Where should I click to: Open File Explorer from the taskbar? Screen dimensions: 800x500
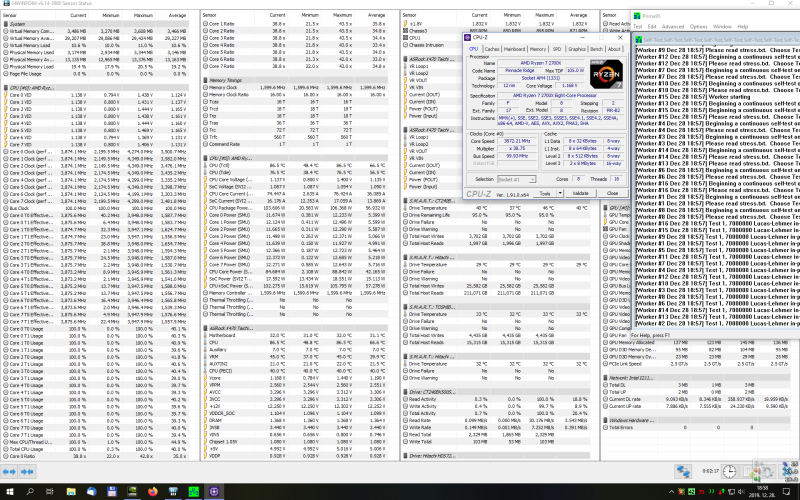71,492
